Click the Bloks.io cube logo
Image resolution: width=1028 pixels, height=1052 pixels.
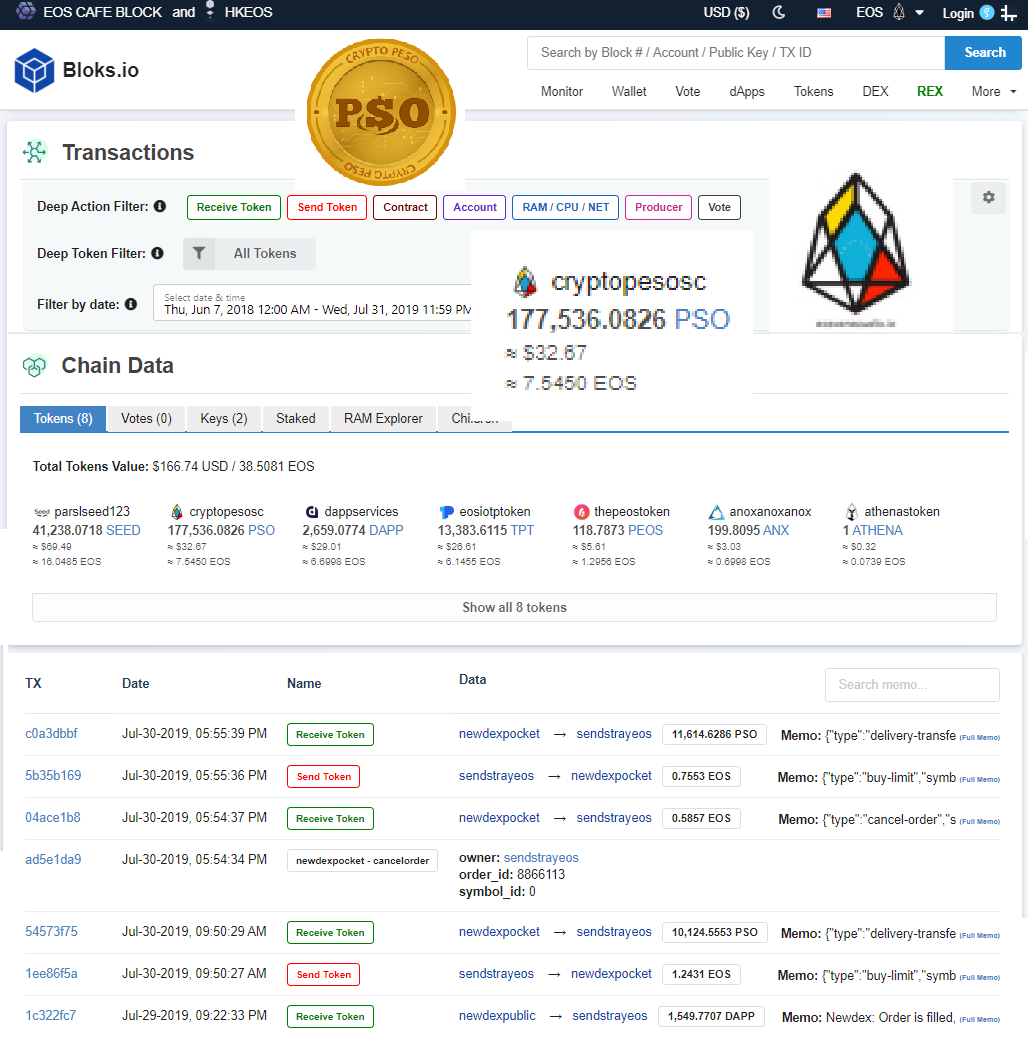[x=34, y=70]
